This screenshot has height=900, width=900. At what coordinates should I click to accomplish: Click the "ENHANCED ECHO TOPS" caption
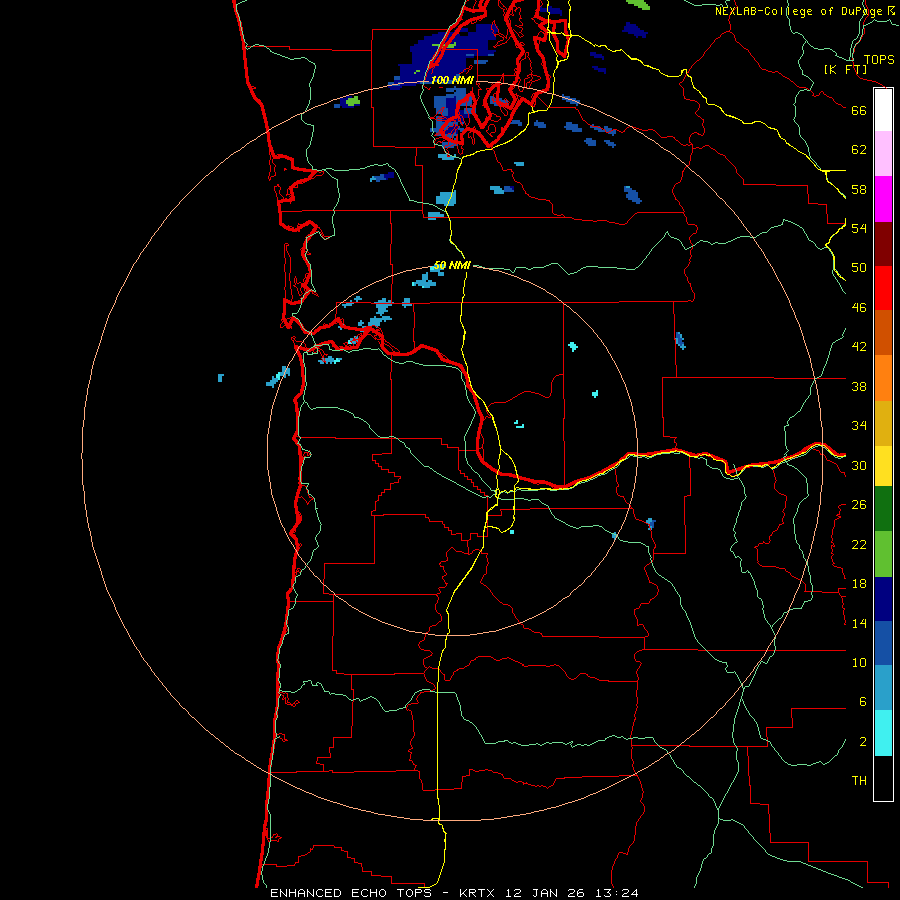click(355, 893)
